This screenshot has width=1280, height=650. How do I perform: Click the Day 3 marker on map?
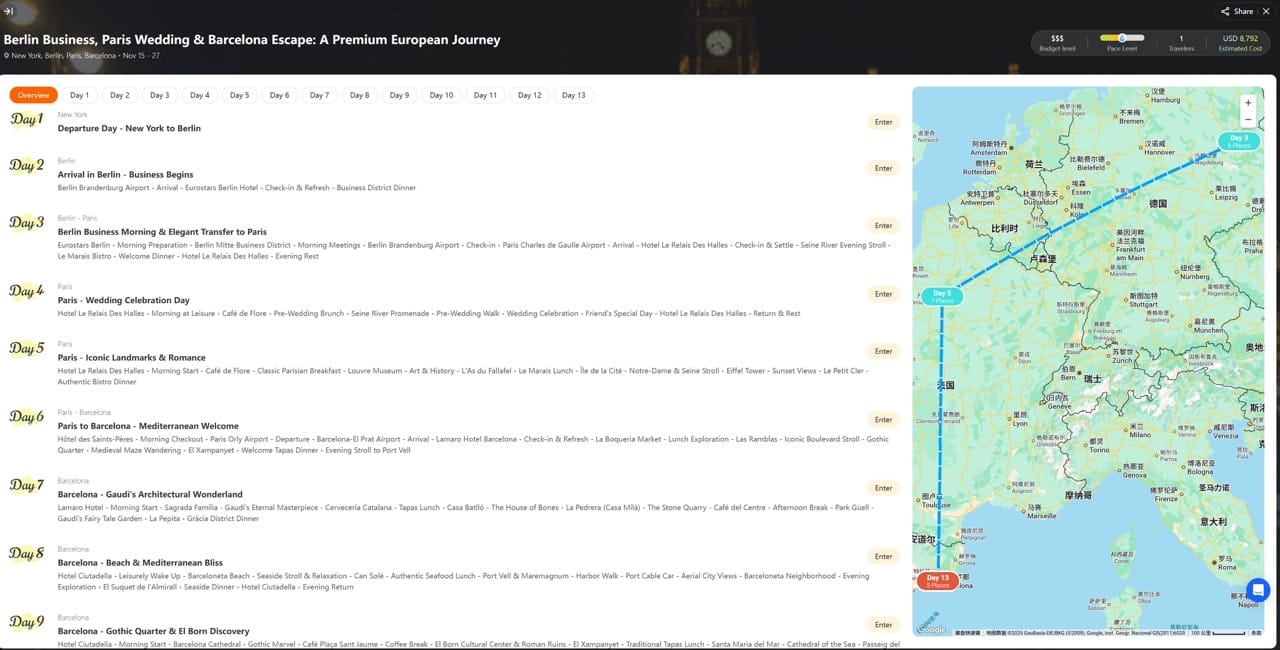[x=1238, y=141]
